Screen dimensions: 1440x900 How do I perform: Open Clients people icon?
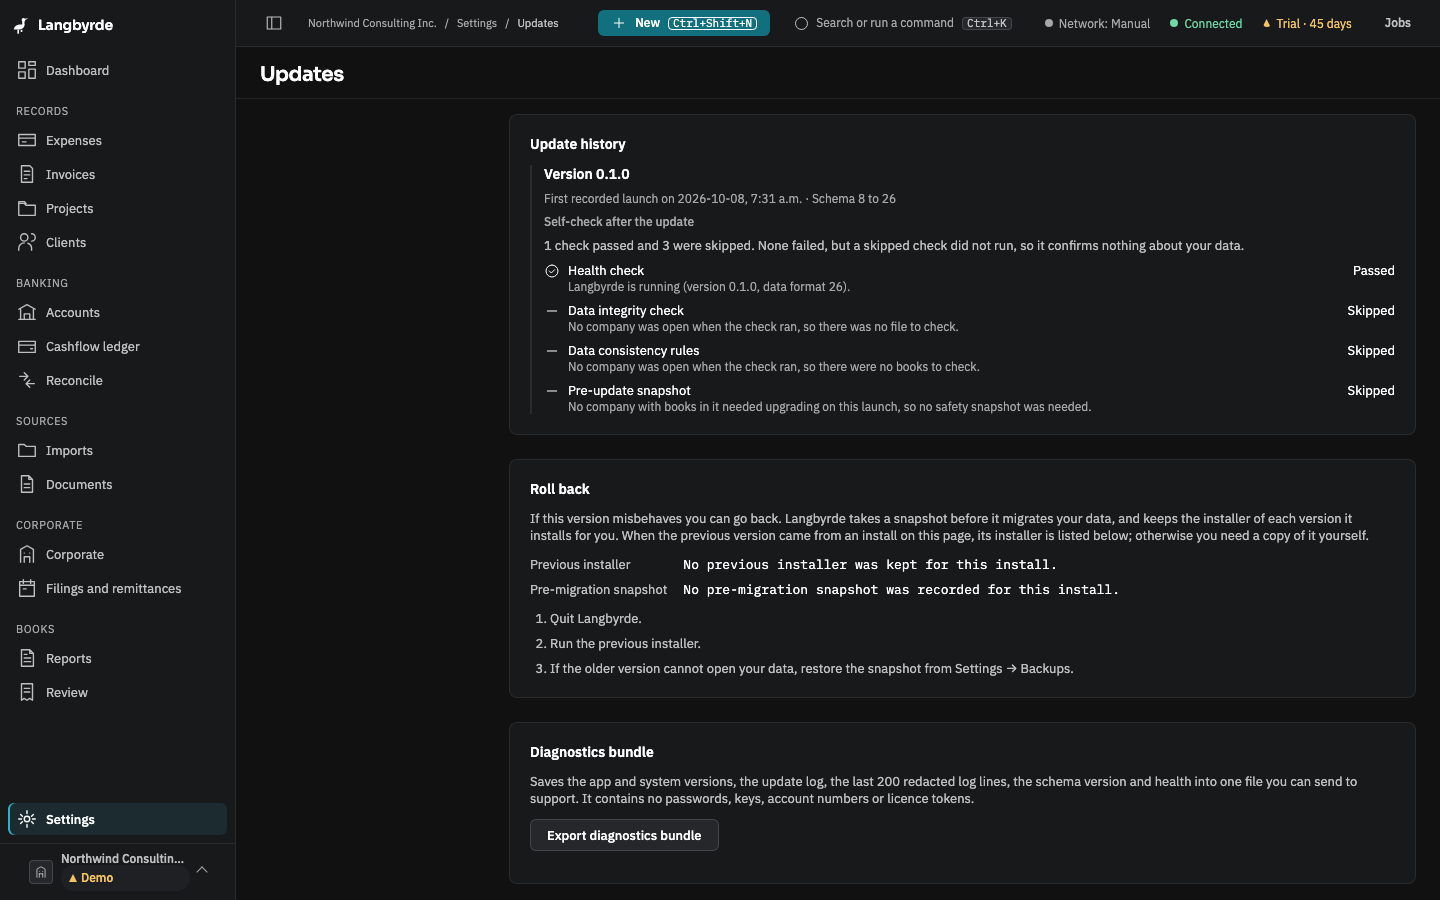tap(27, 242)
